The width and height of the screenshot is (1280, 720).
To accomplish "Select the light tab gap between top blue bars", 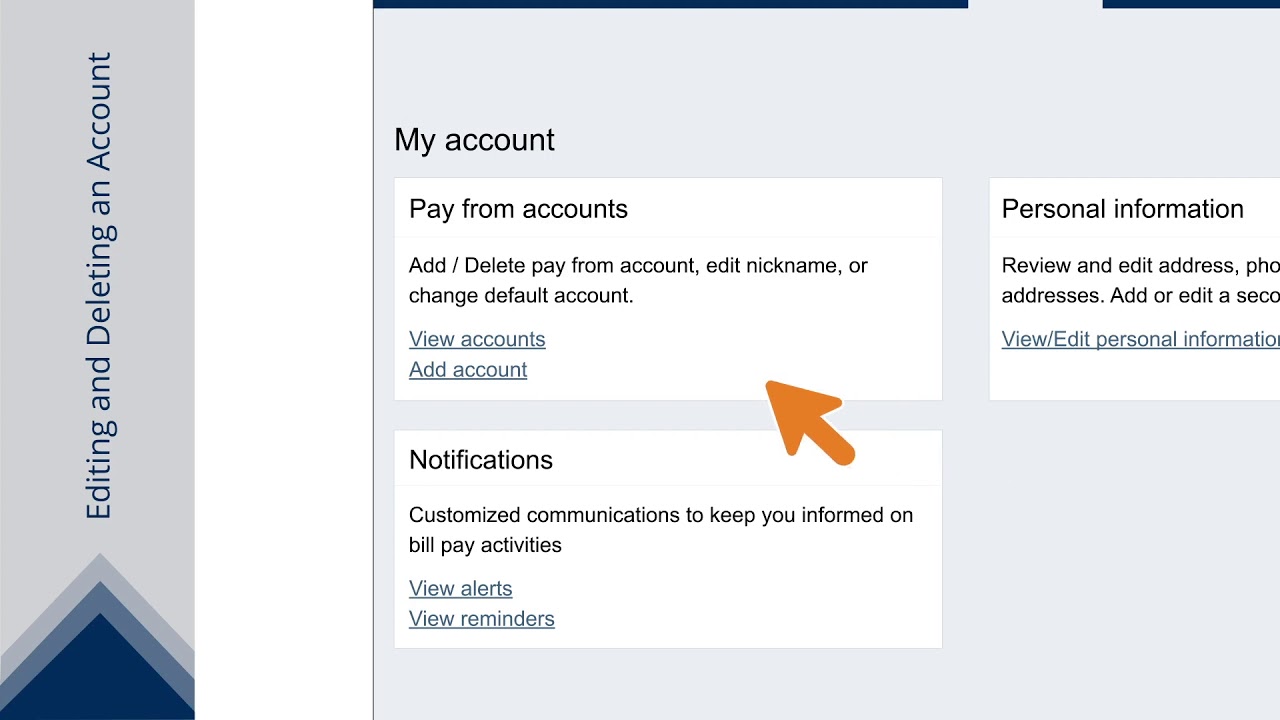I will pyautogui.click(x=1035, y=4).
